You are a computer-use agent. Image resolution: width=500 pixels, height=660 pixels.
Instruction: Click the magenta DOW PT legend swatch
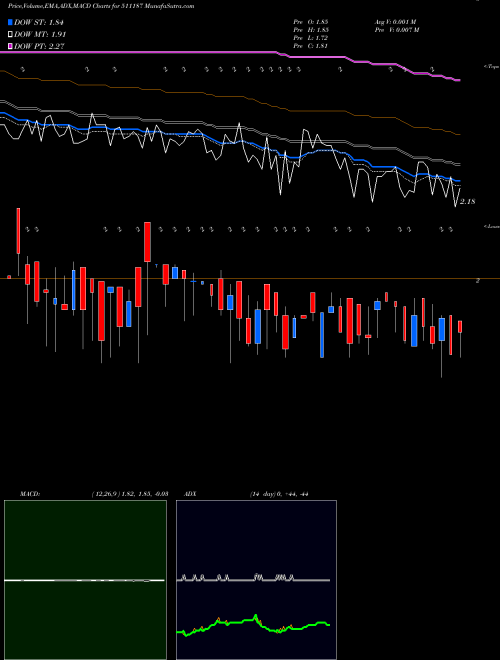[10, 46]
